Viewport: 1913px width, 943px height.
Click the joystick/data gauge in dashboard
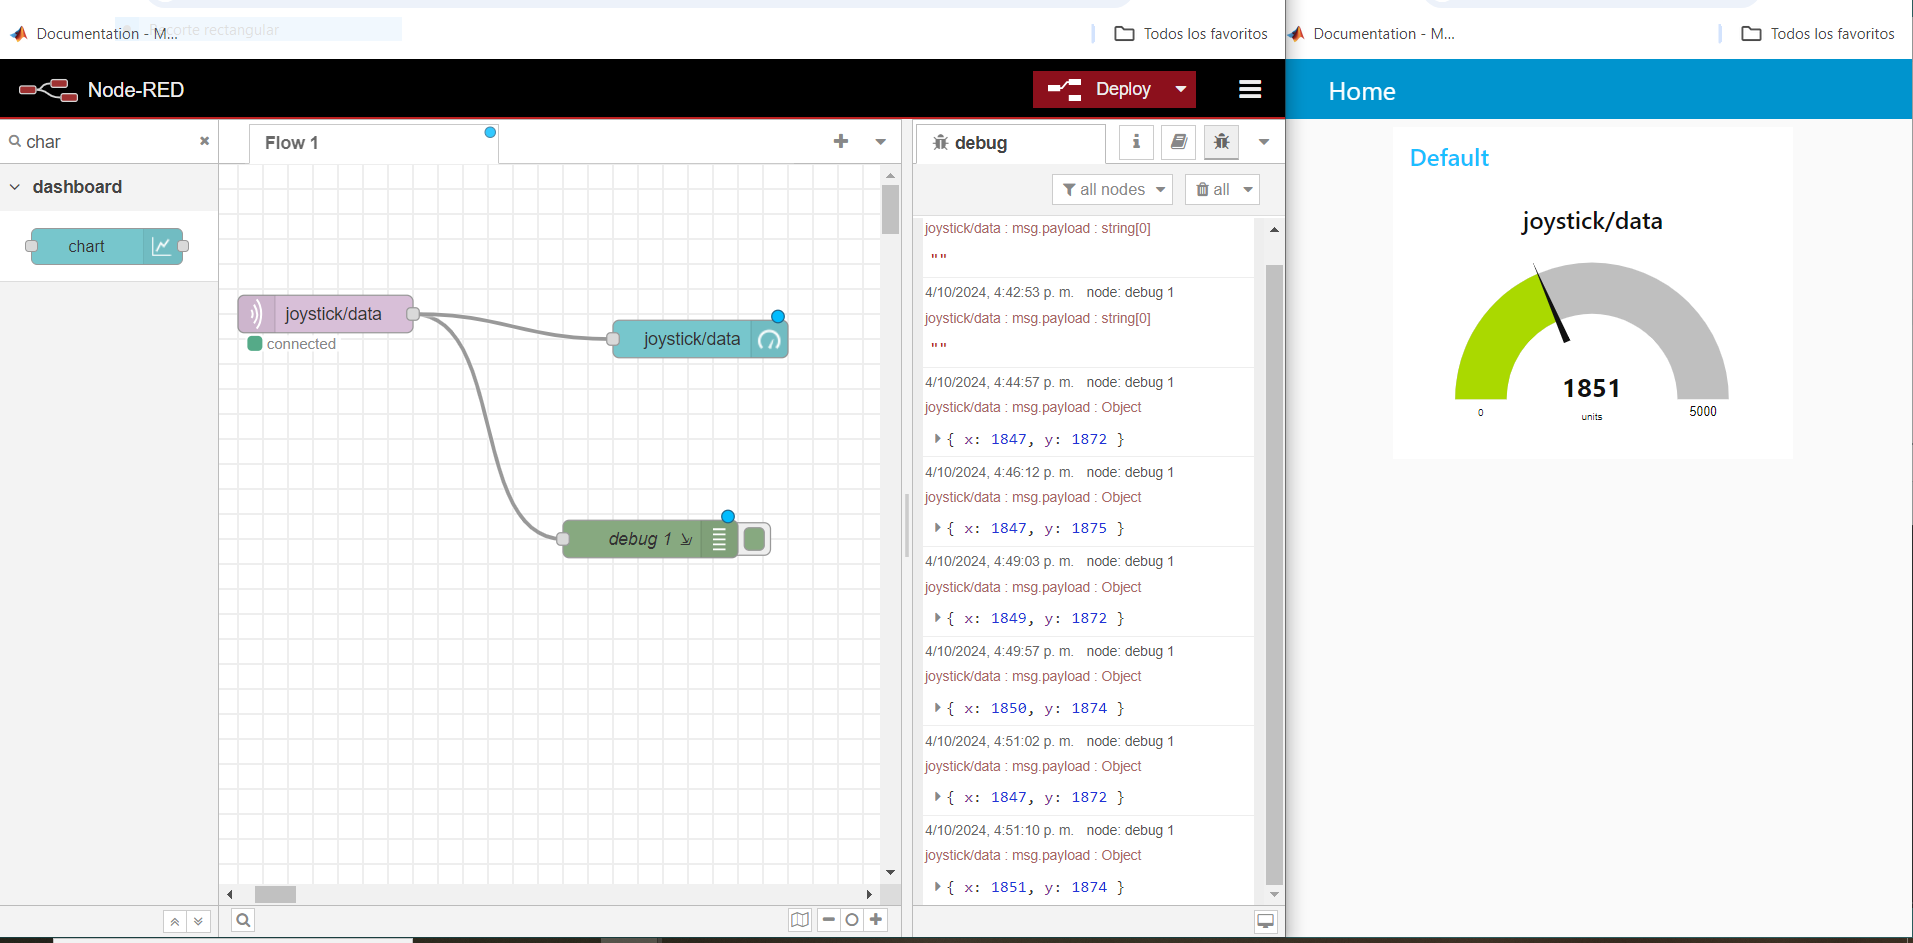(x=1592, y=332)
